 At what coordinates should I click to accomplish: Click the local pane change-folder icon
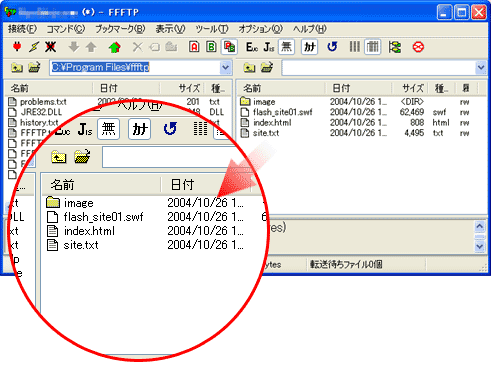pyautogui.click(x=34, y=68)
